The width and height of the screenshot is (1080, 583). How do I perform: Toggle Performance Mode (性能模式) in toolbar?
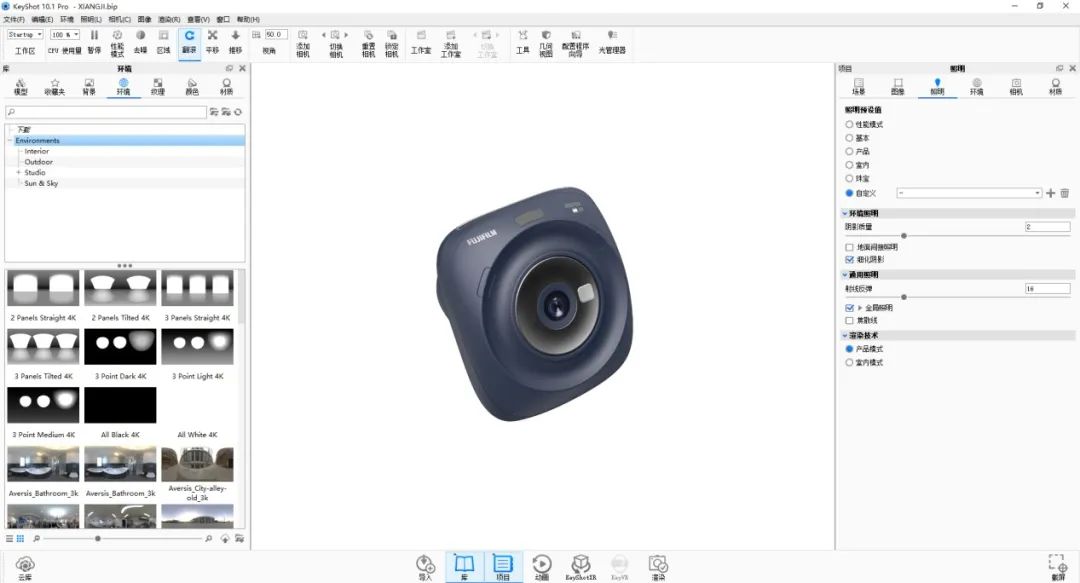[117, 42]
